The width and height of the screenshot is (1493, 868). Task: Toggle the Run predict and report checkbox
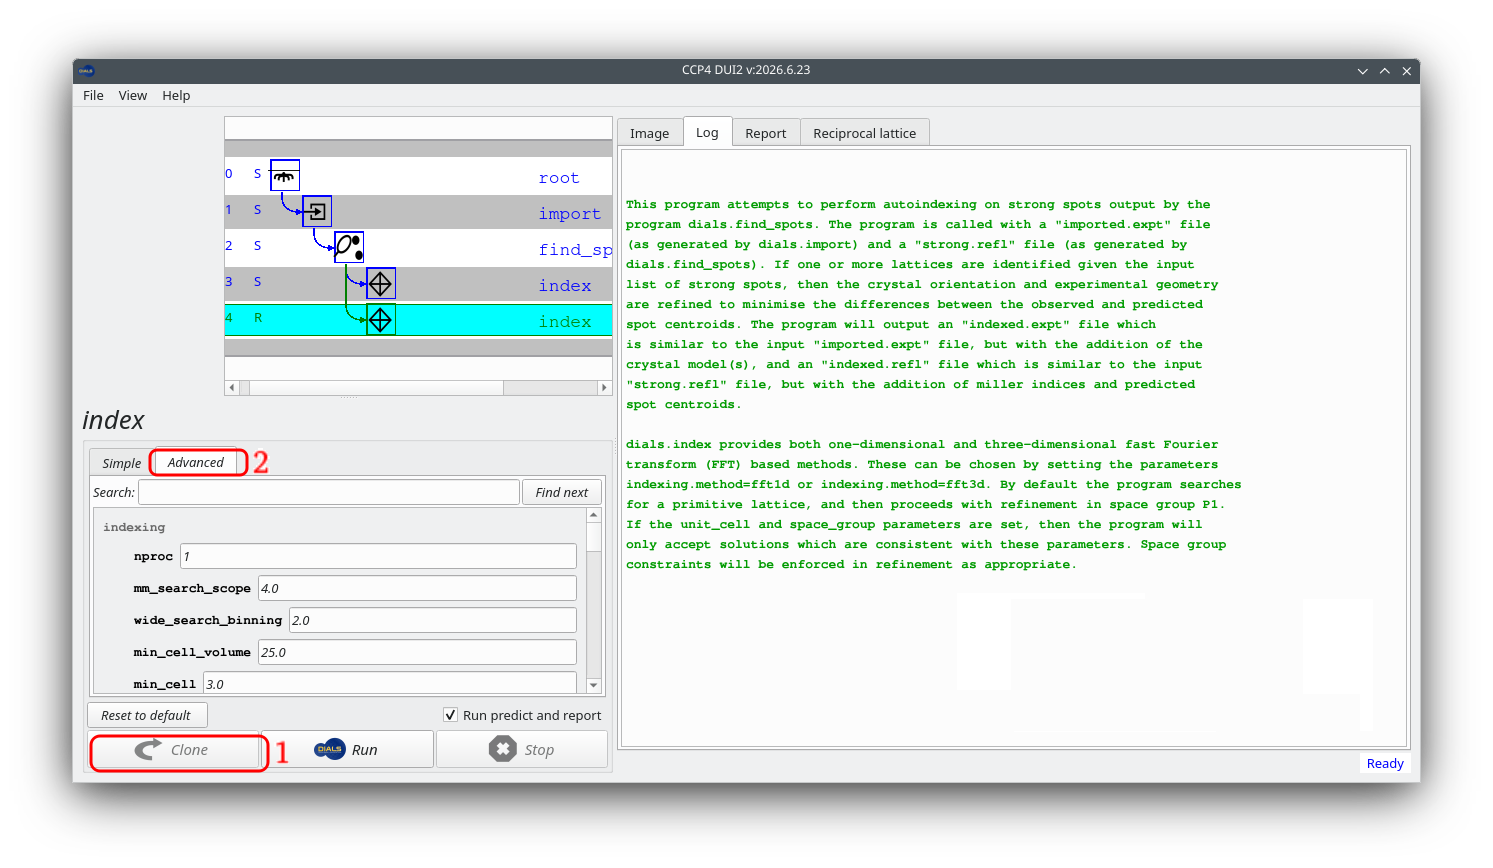click(x=450, y=715)
